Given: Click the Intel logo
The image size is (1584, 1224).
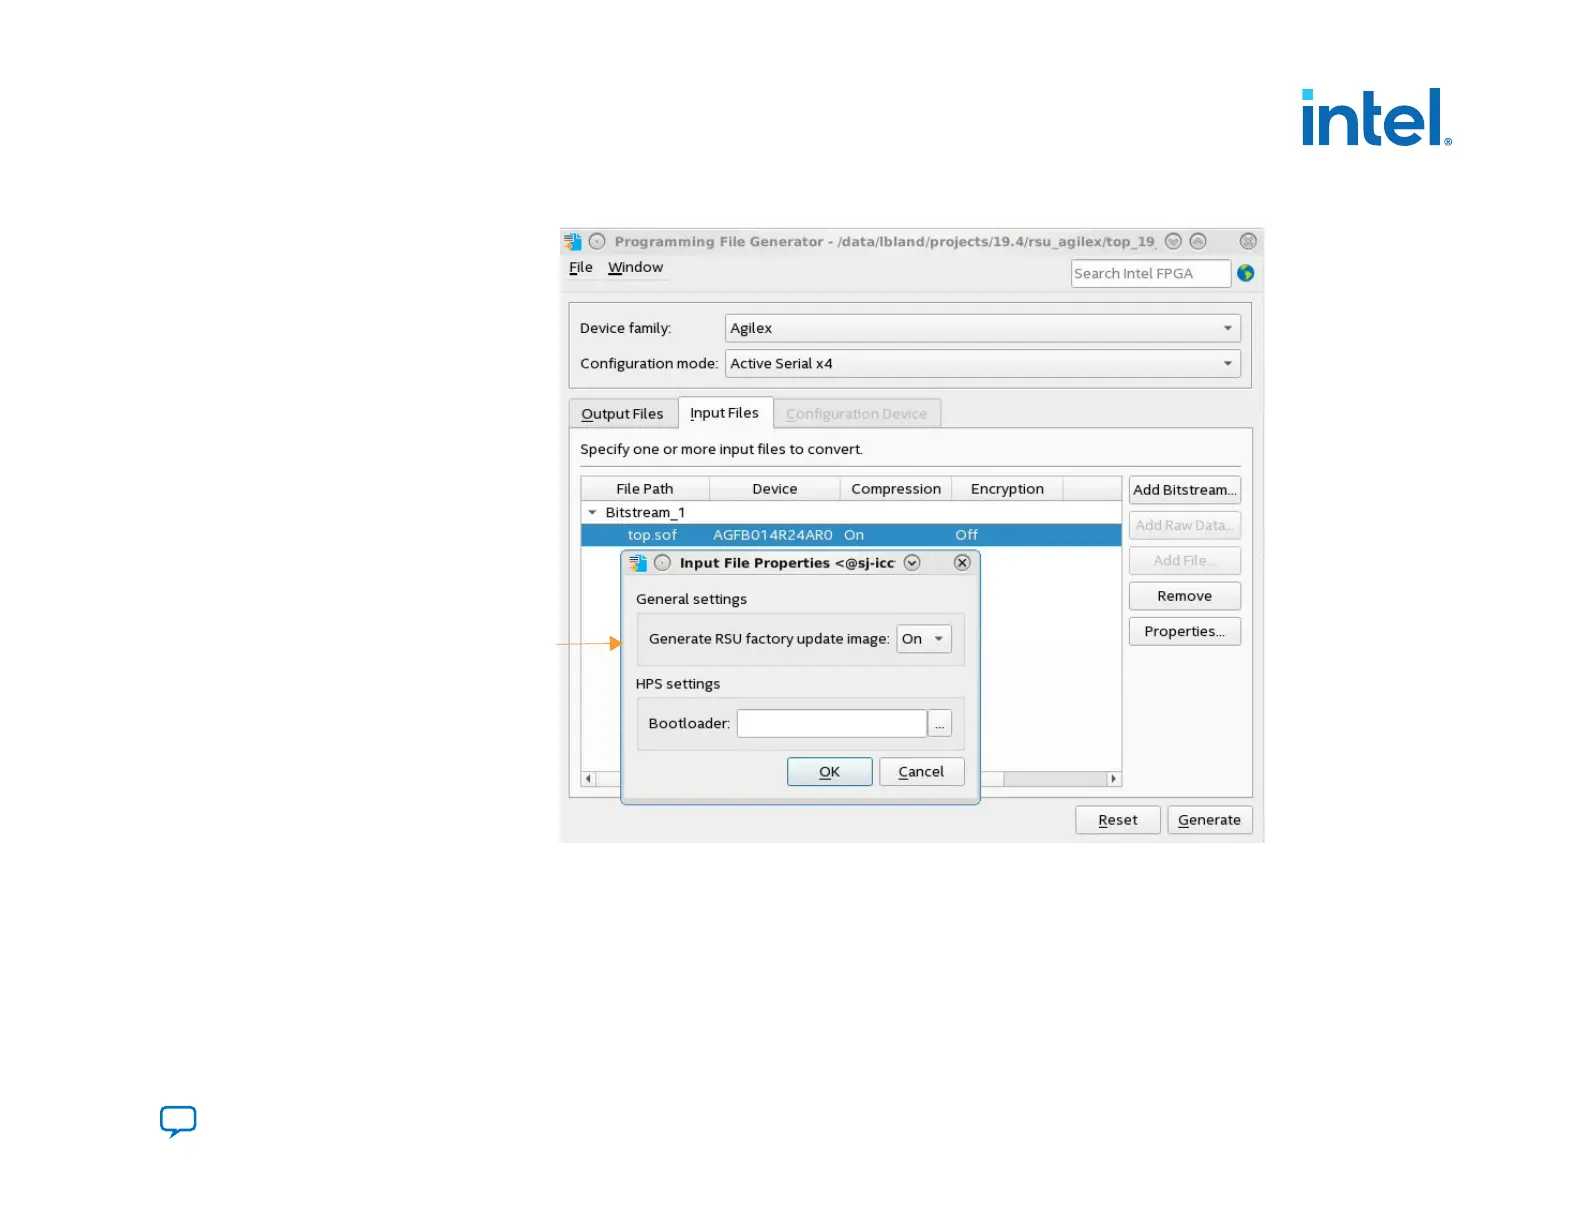Looking at the screenshot, I should [1376, 117].
